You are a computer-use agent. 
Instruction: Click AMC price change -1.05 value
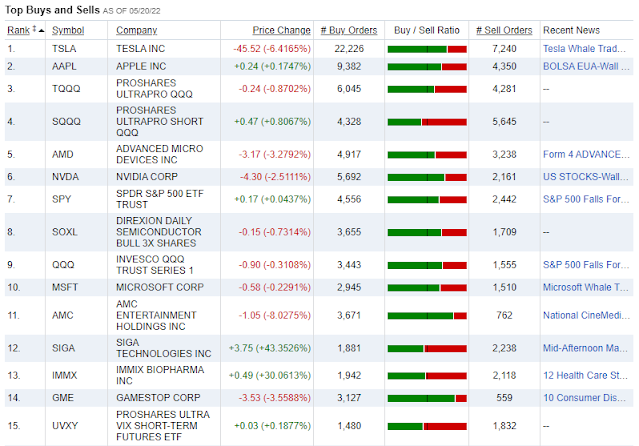tap(274, 315)
